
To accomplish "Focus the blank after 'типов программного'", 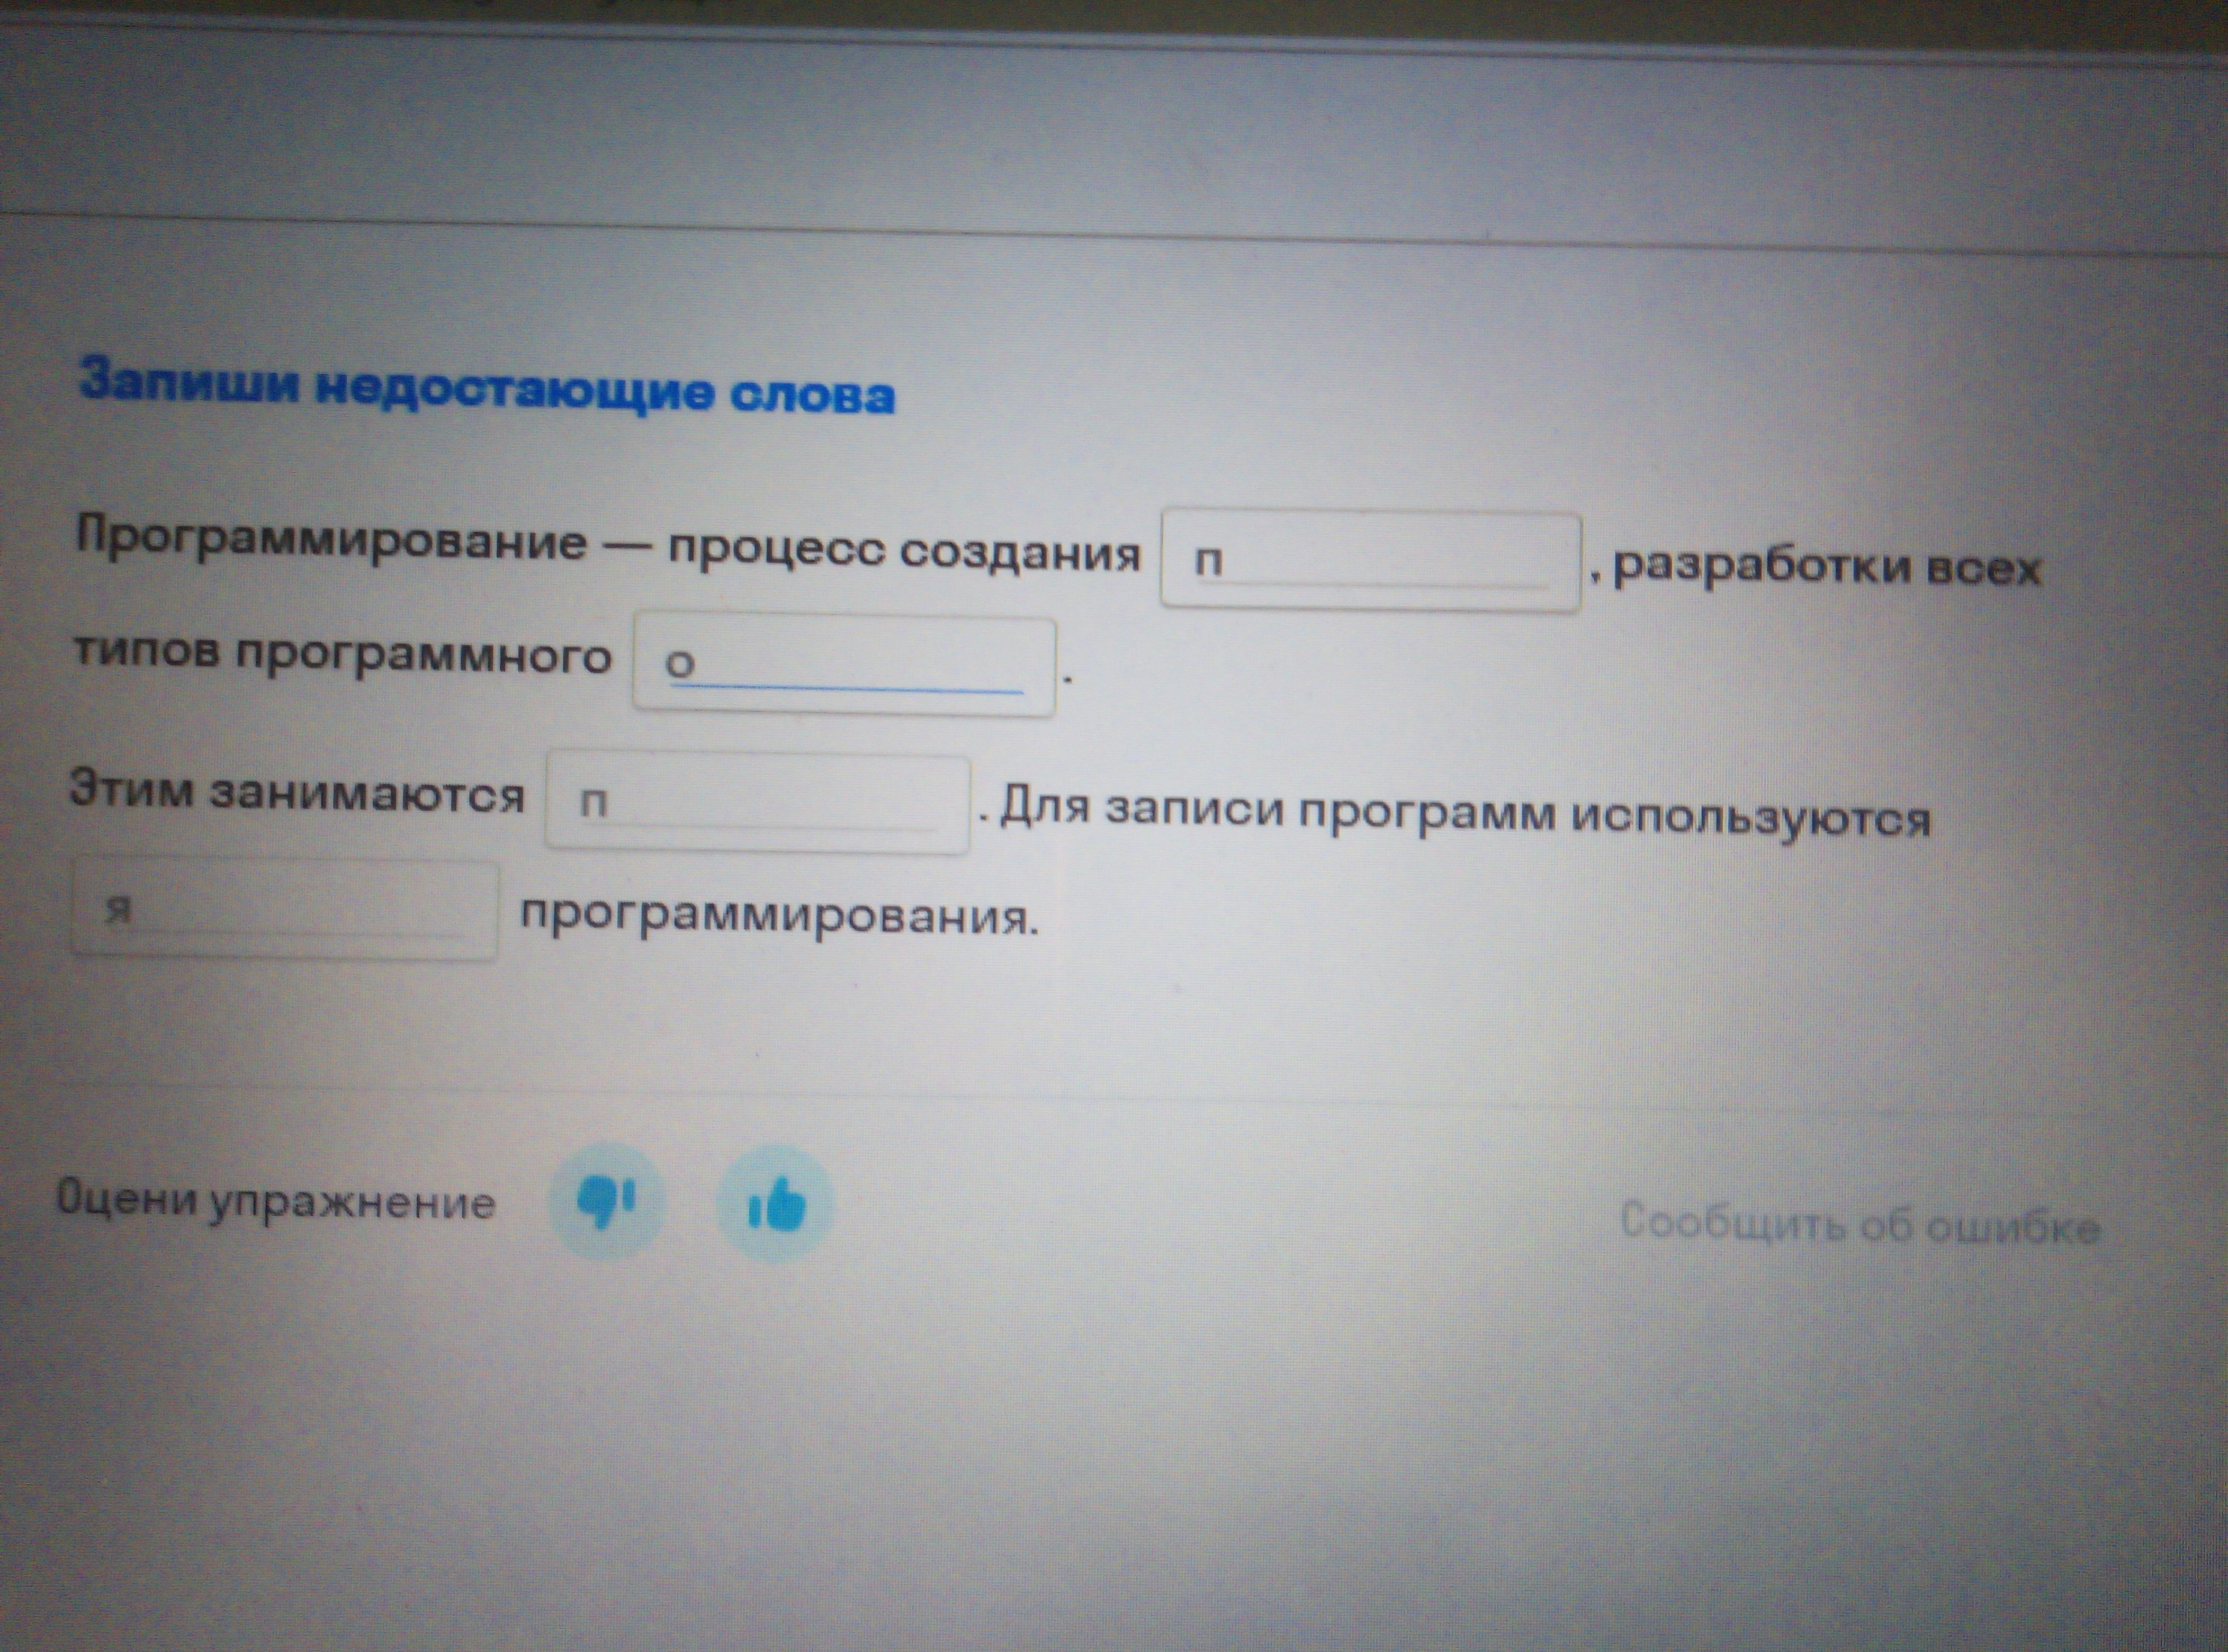I will 844,665.
